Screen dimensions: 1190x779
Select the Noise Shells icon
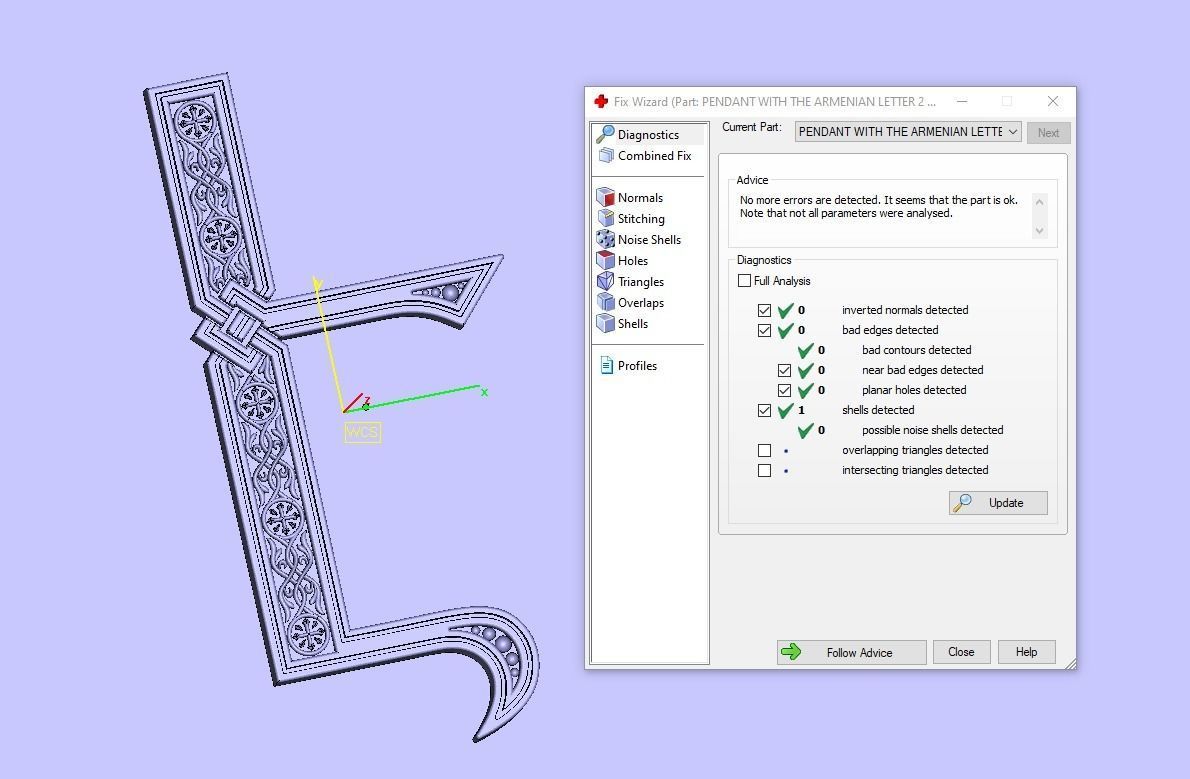606,239
